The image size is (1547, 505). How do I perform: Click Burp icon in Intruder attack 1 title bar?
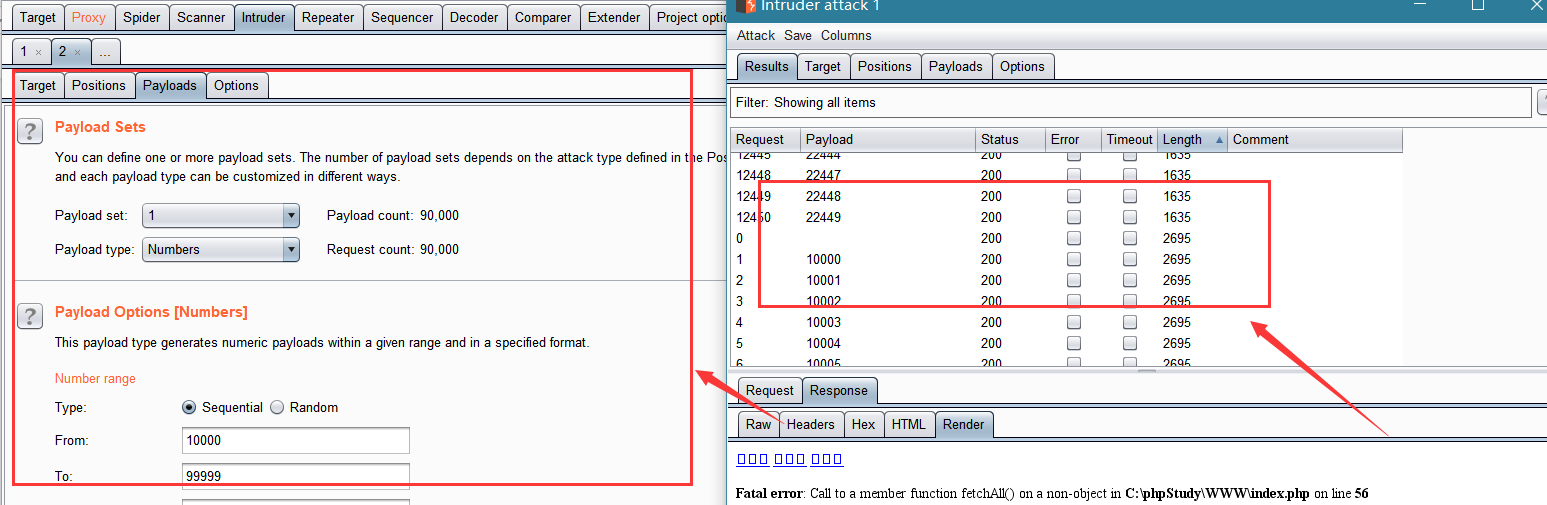tap(745, 5)
